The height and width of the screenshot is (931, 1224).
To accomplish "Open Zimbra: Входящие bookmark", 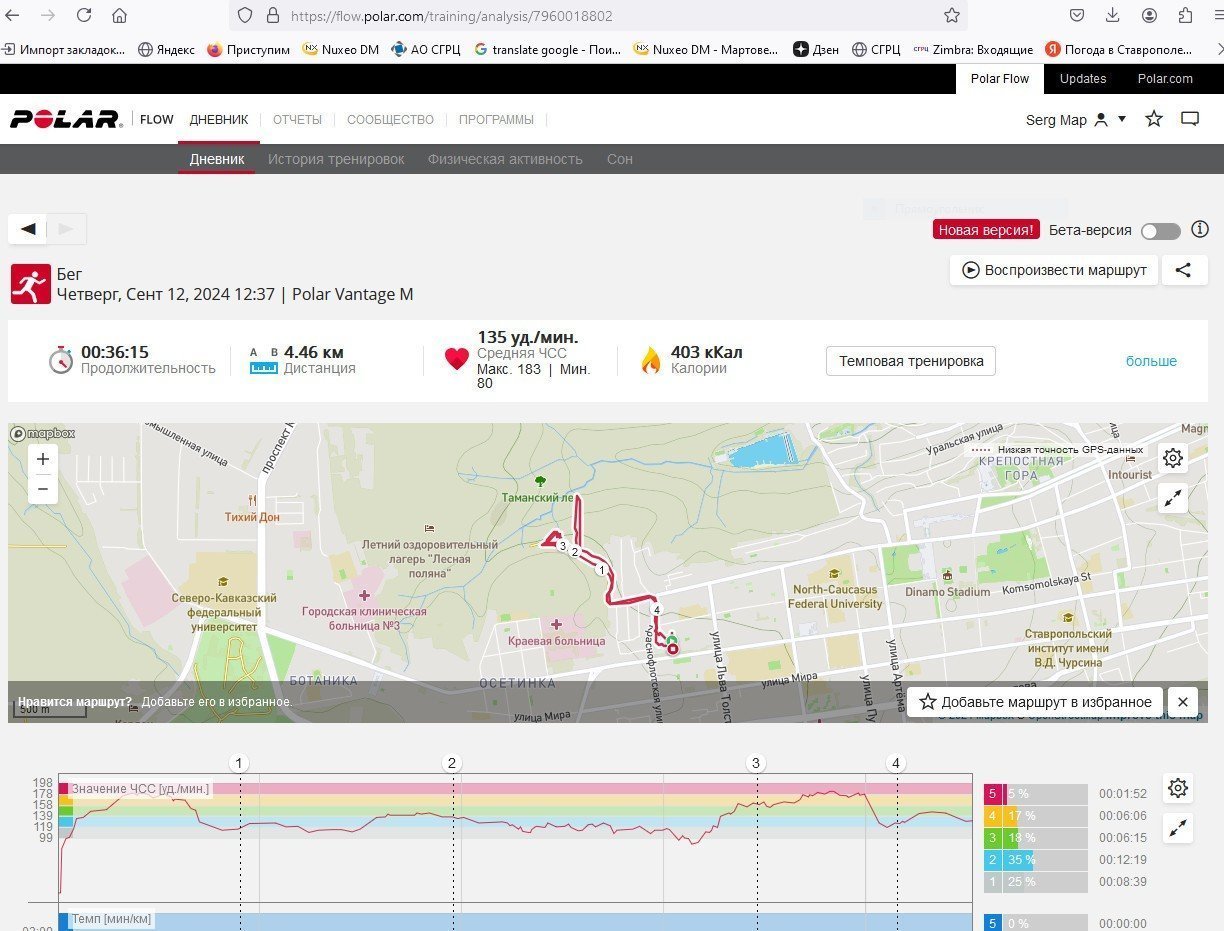I will [x=973, y=49].
